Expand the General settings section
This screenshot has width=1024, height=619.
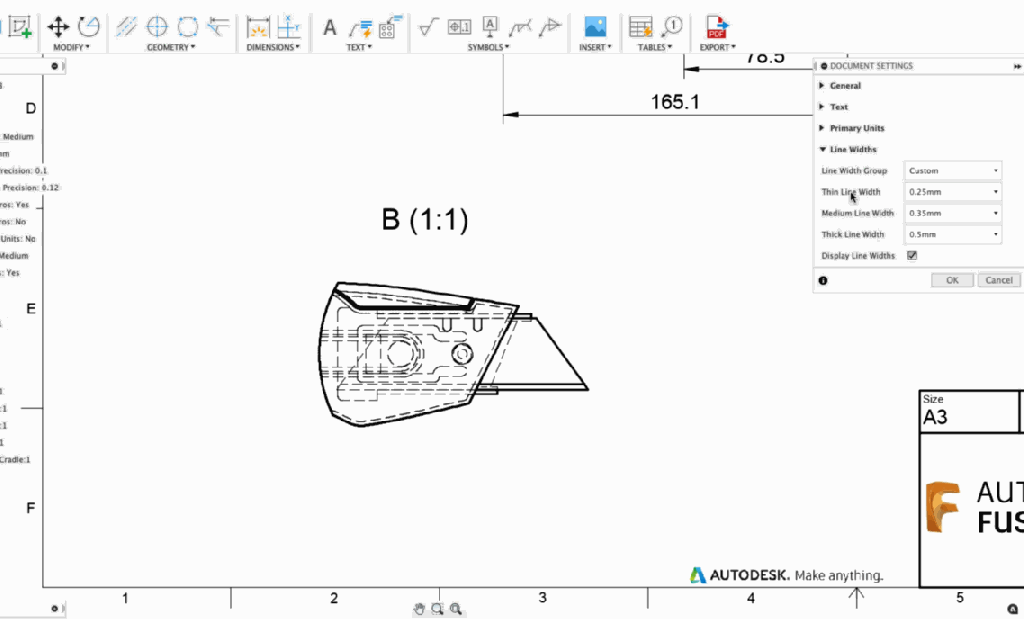click(844, 86)
